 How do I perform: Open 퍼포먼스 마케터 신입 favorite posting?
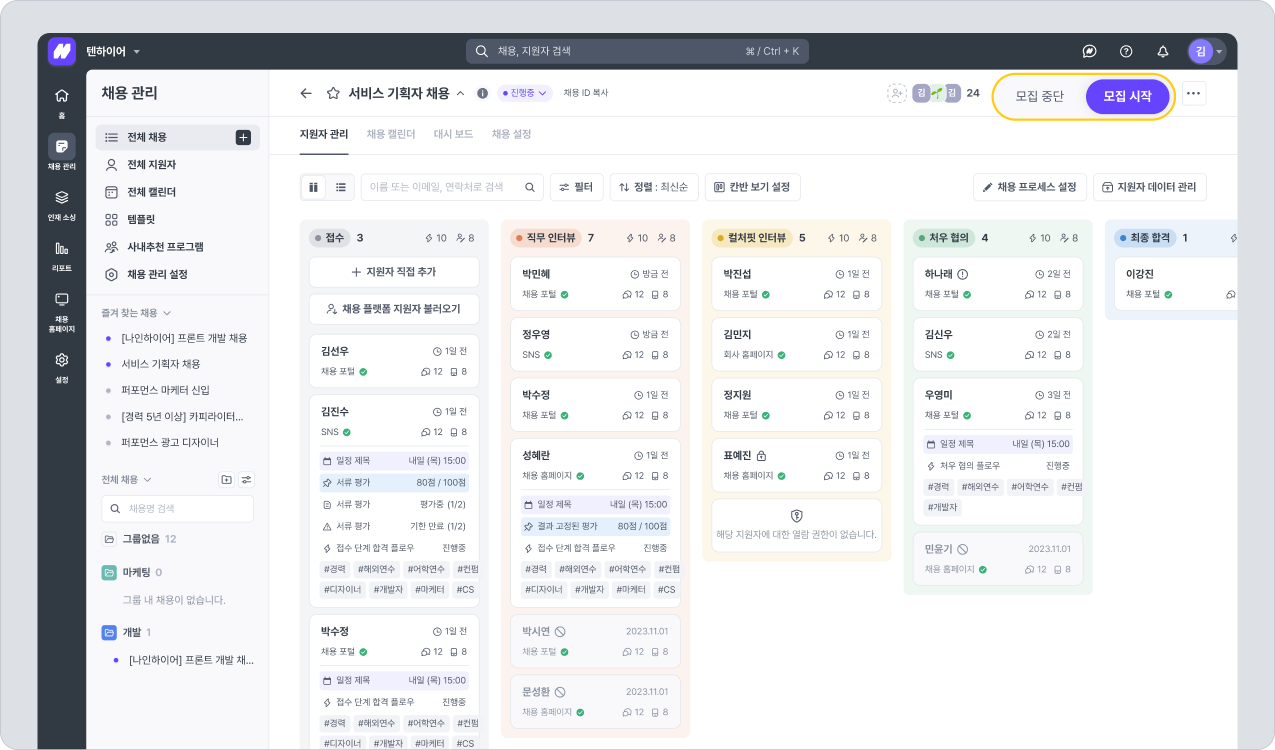pyautogui.click(x=165, y=391)
